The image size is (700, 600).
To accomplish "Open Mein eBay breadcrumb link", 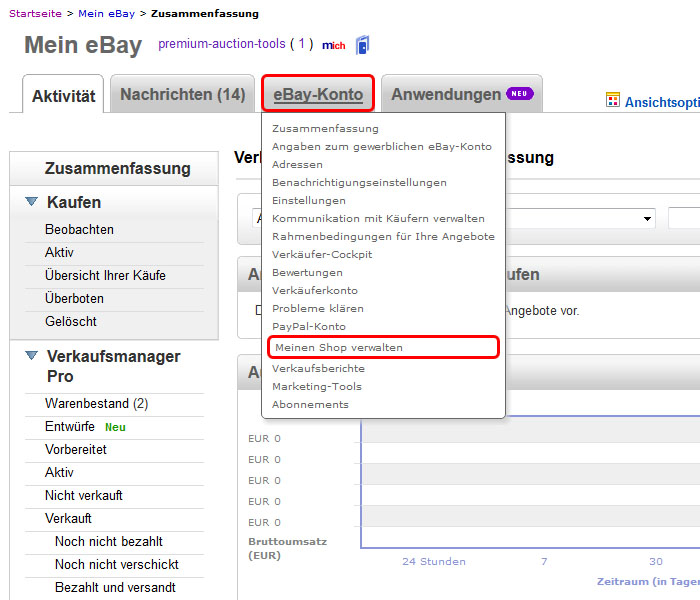I will pyautogui.click(x=106, y=13).
